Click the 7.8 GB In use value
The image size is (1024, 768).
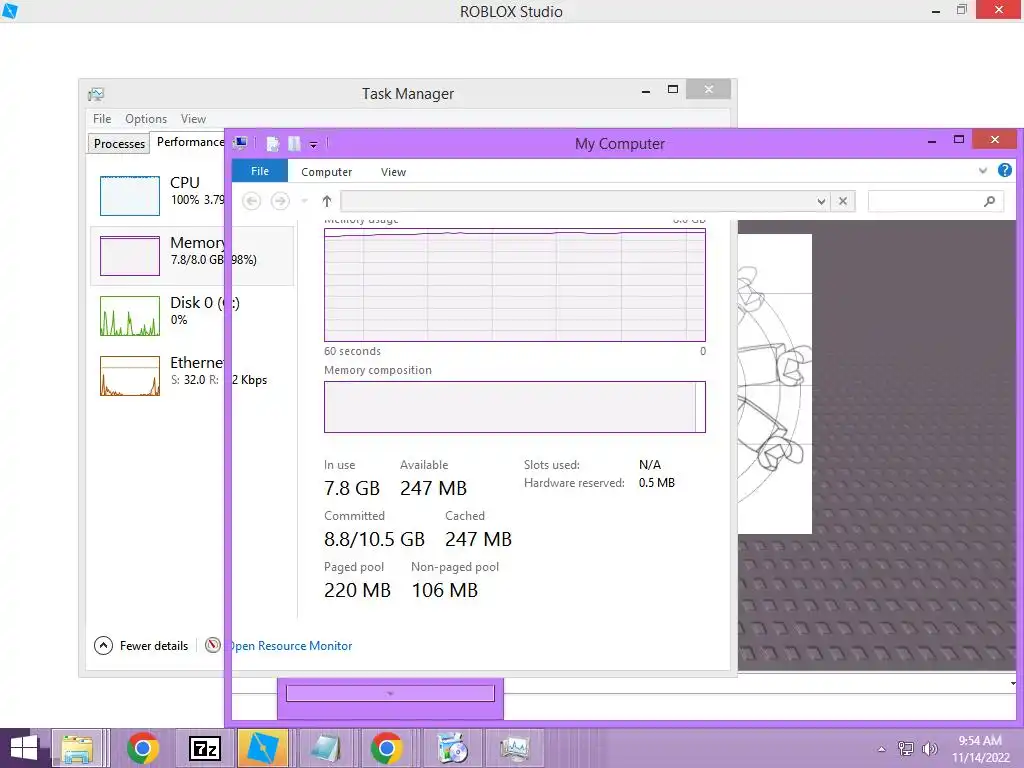coord(351,488)
